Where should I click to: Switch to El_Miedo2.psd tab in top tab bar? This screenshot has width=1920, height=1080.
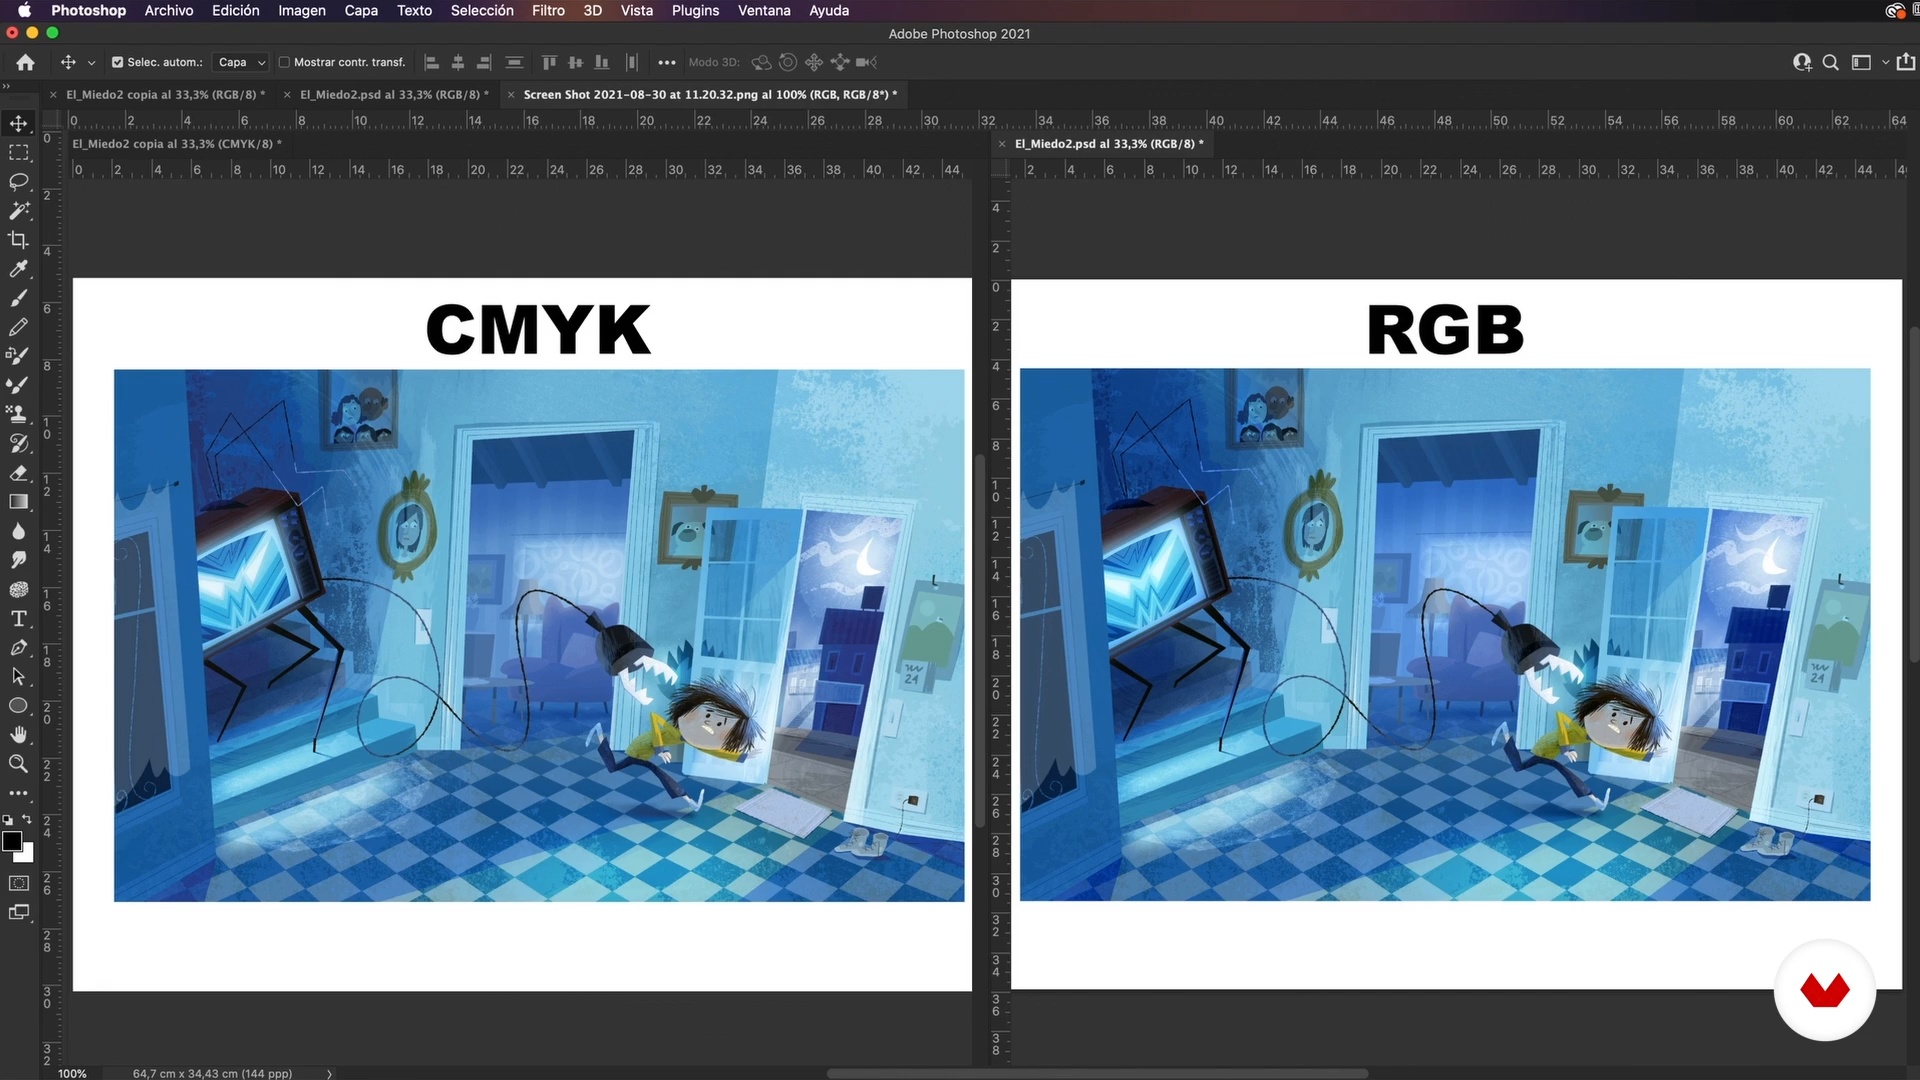[394, 94]
